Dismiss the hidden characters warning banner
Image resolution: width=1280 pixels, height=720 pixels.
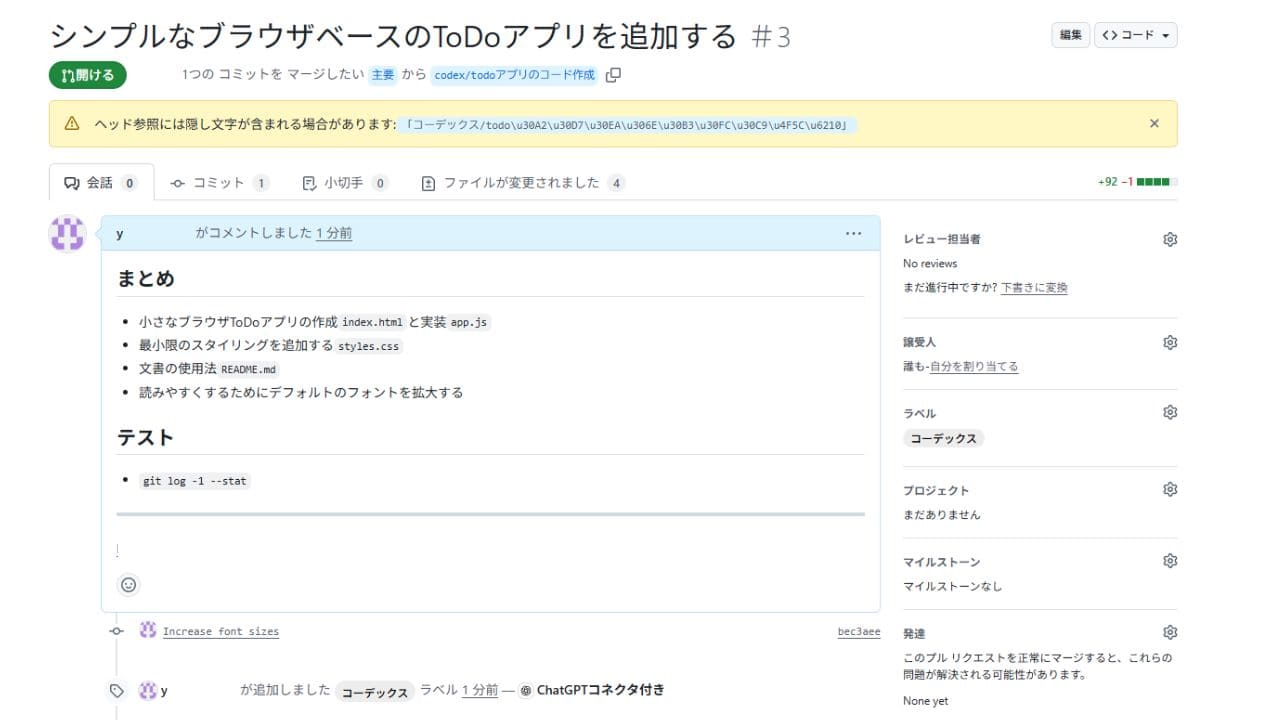click(x=1154, y=123)
